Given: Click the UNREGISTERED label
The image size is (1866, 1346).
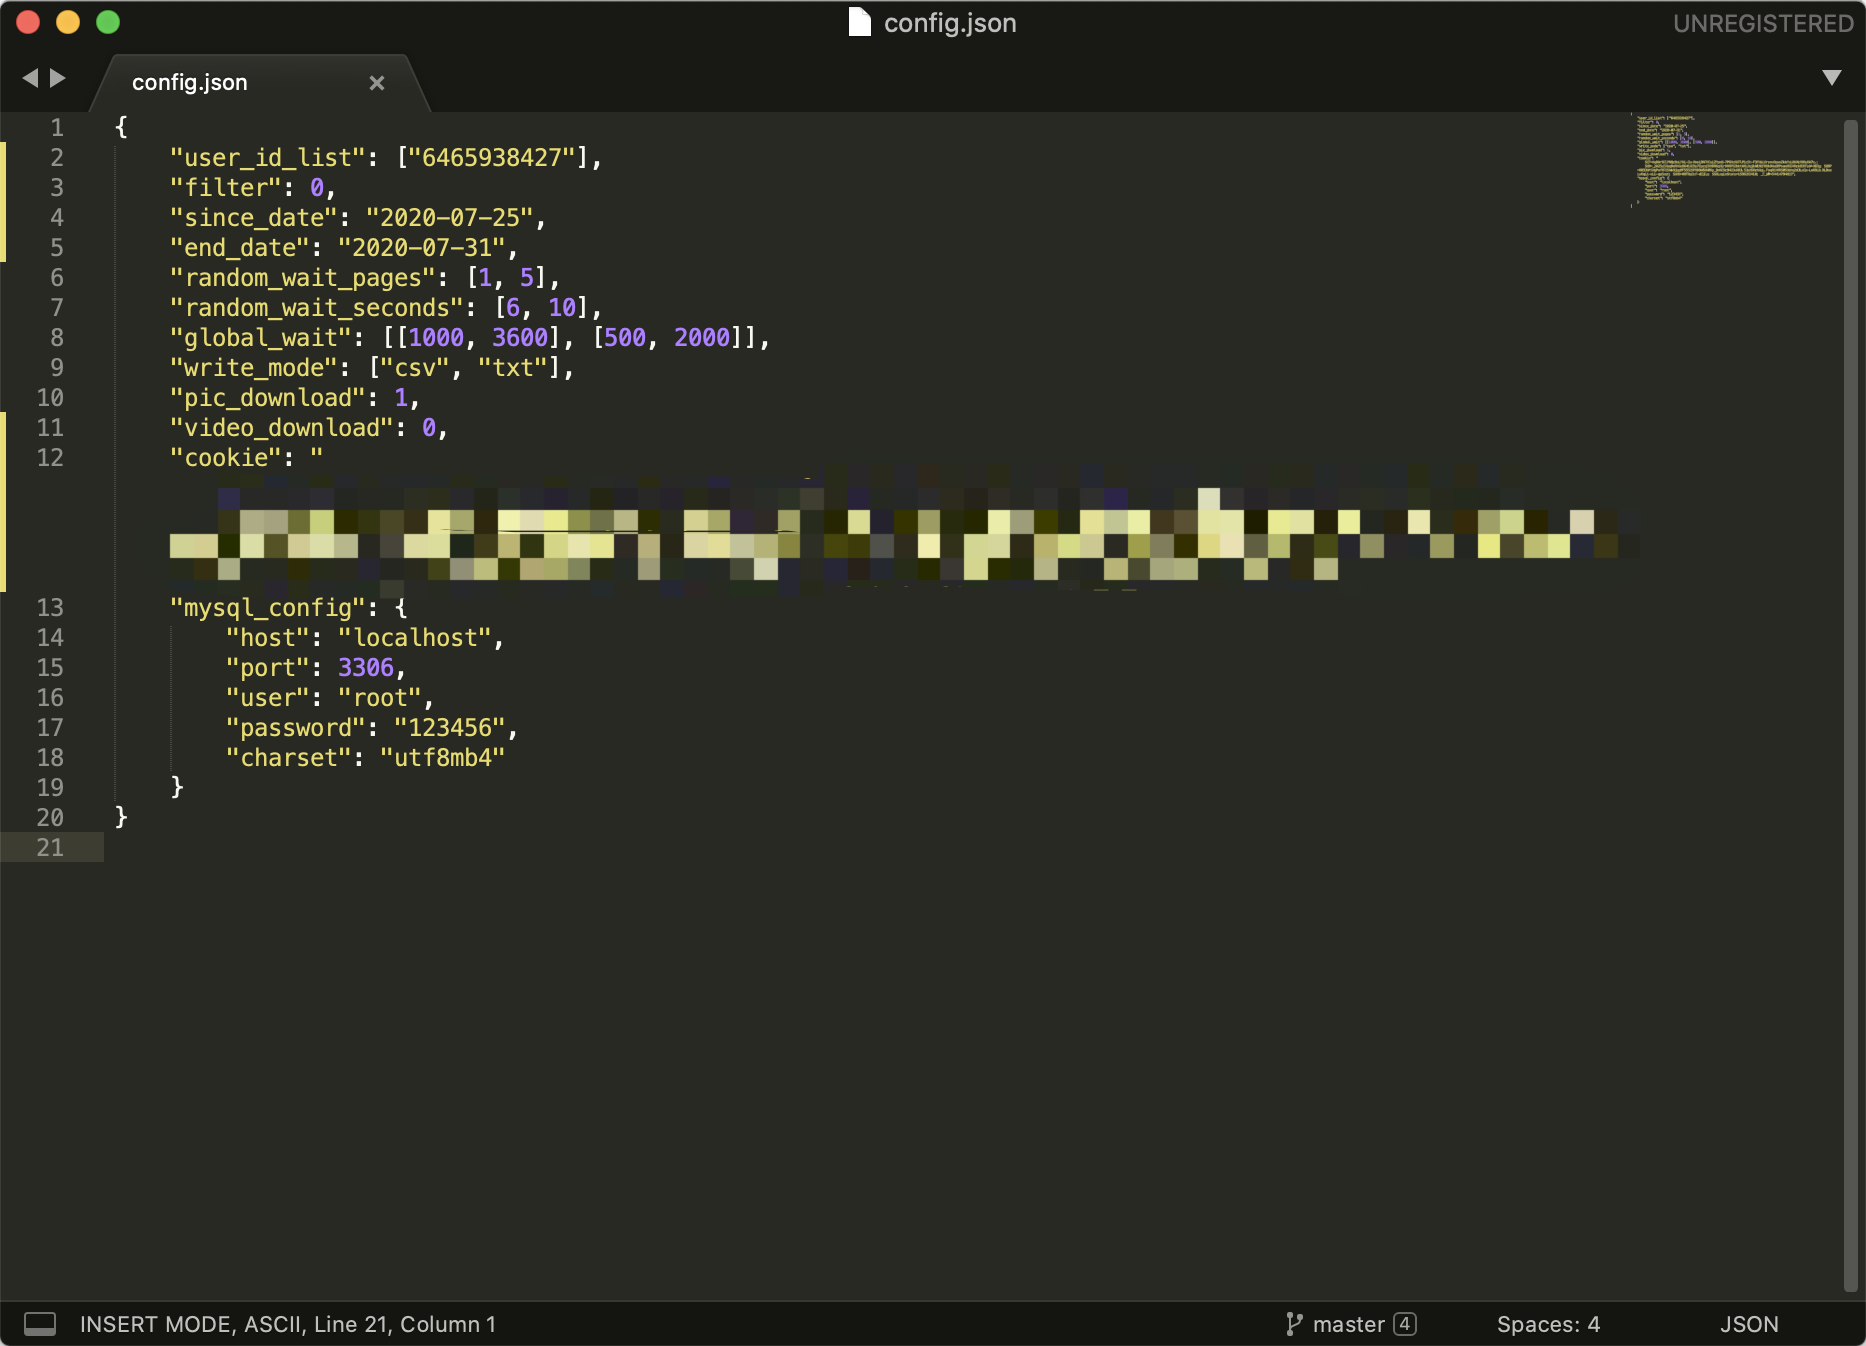Looking at the screenshot, I should [x=1763, y=23].
